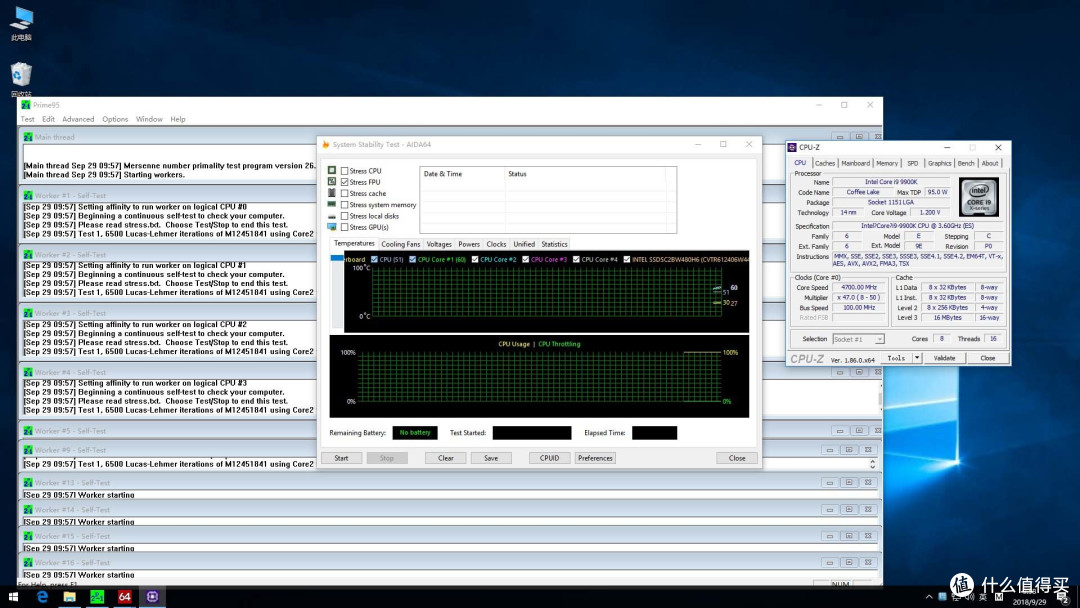Image resolution: width=1080 pixels, height=608 pixels.
Task: Toggle the CPU (51) graph checkbox
Action: tap(374, 260)
